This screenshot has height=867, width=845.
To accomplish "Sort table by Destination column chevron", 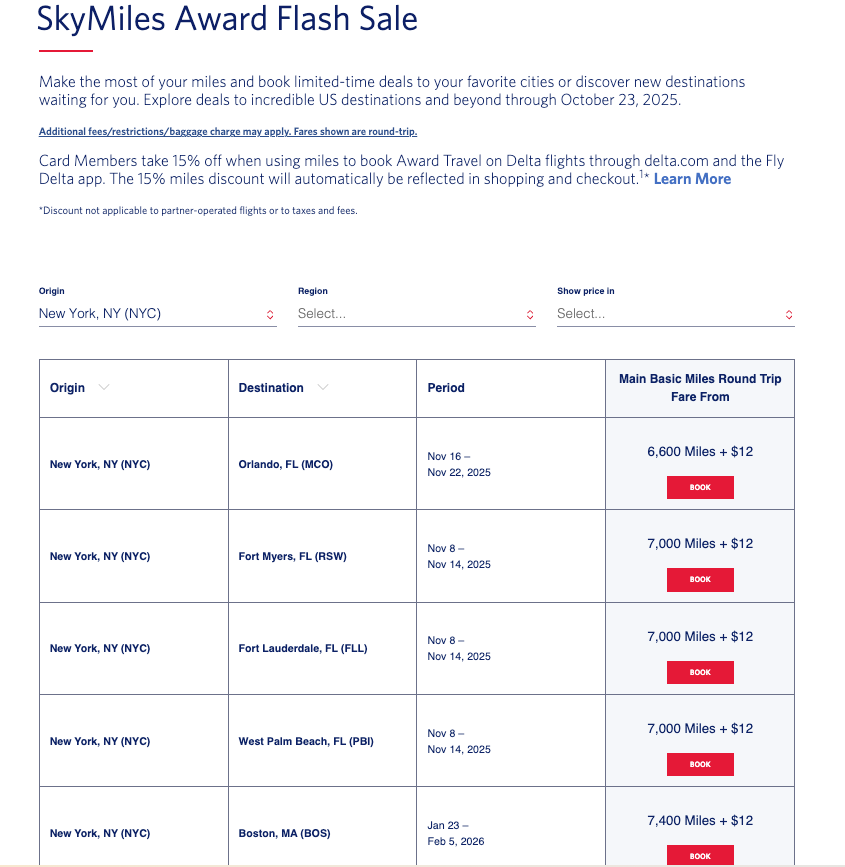I will [x=322, y=388].
